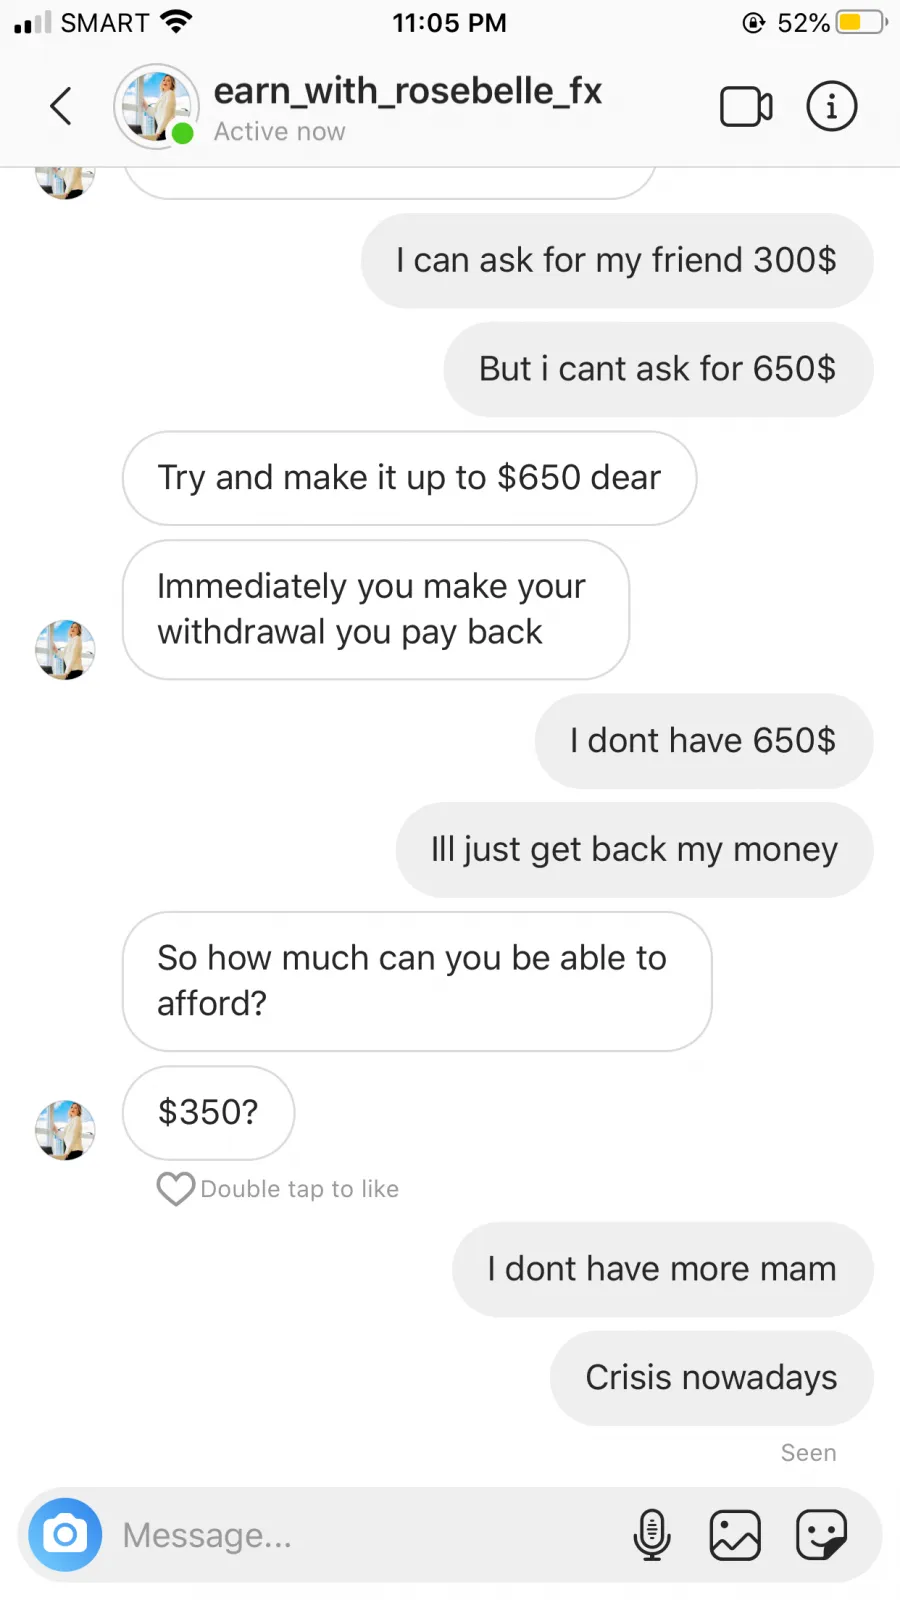This screenshot has width=900, height=1600.
Task: Select the '$350?' message bubble
Action: click(208, 1112)
